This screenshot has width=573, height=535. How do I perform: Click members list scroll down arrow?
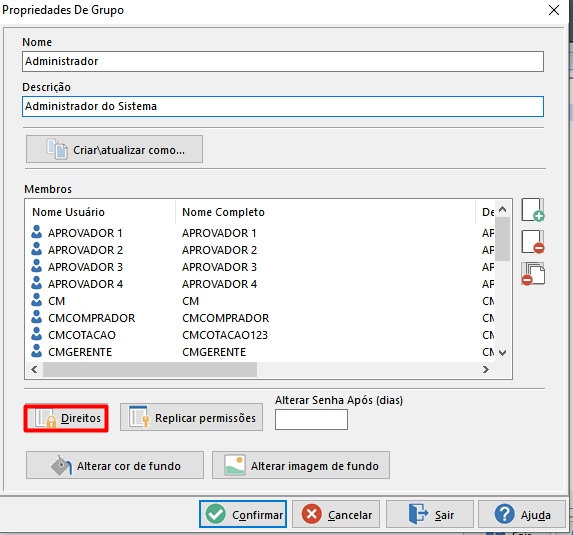click(503, 353)
